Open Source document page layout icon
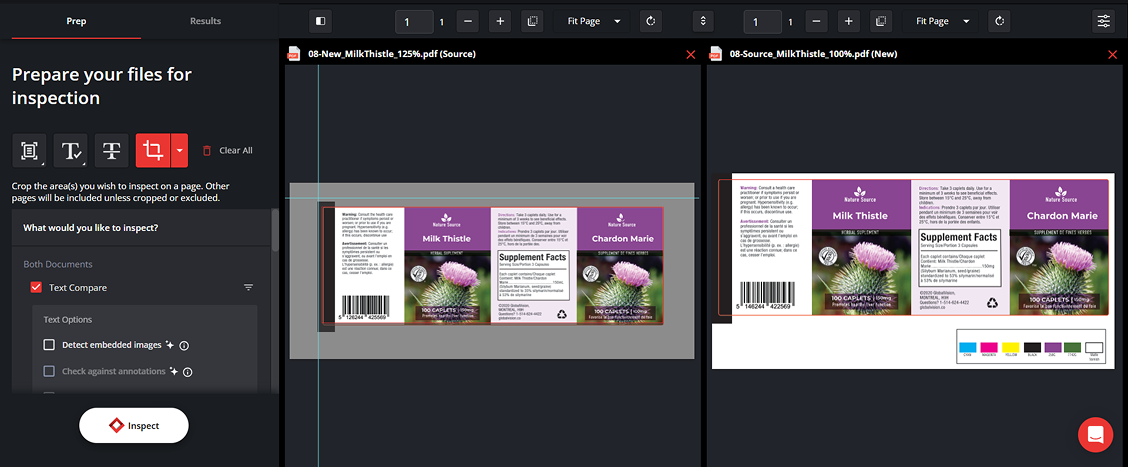The width and height of the screenshot is (1128, 467). point(532,21)
